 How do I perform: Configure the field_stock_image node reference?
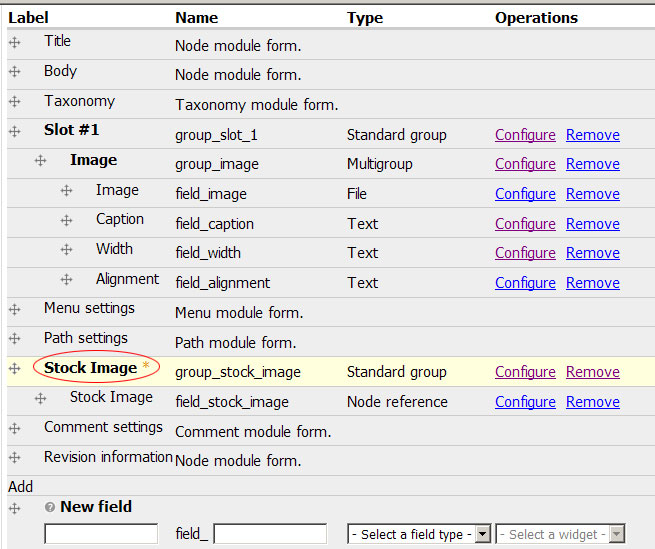click(525, 402)
